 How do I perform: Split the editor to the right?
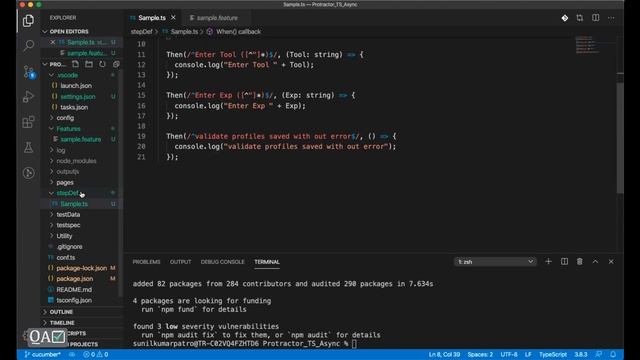[x=596, y=18]
